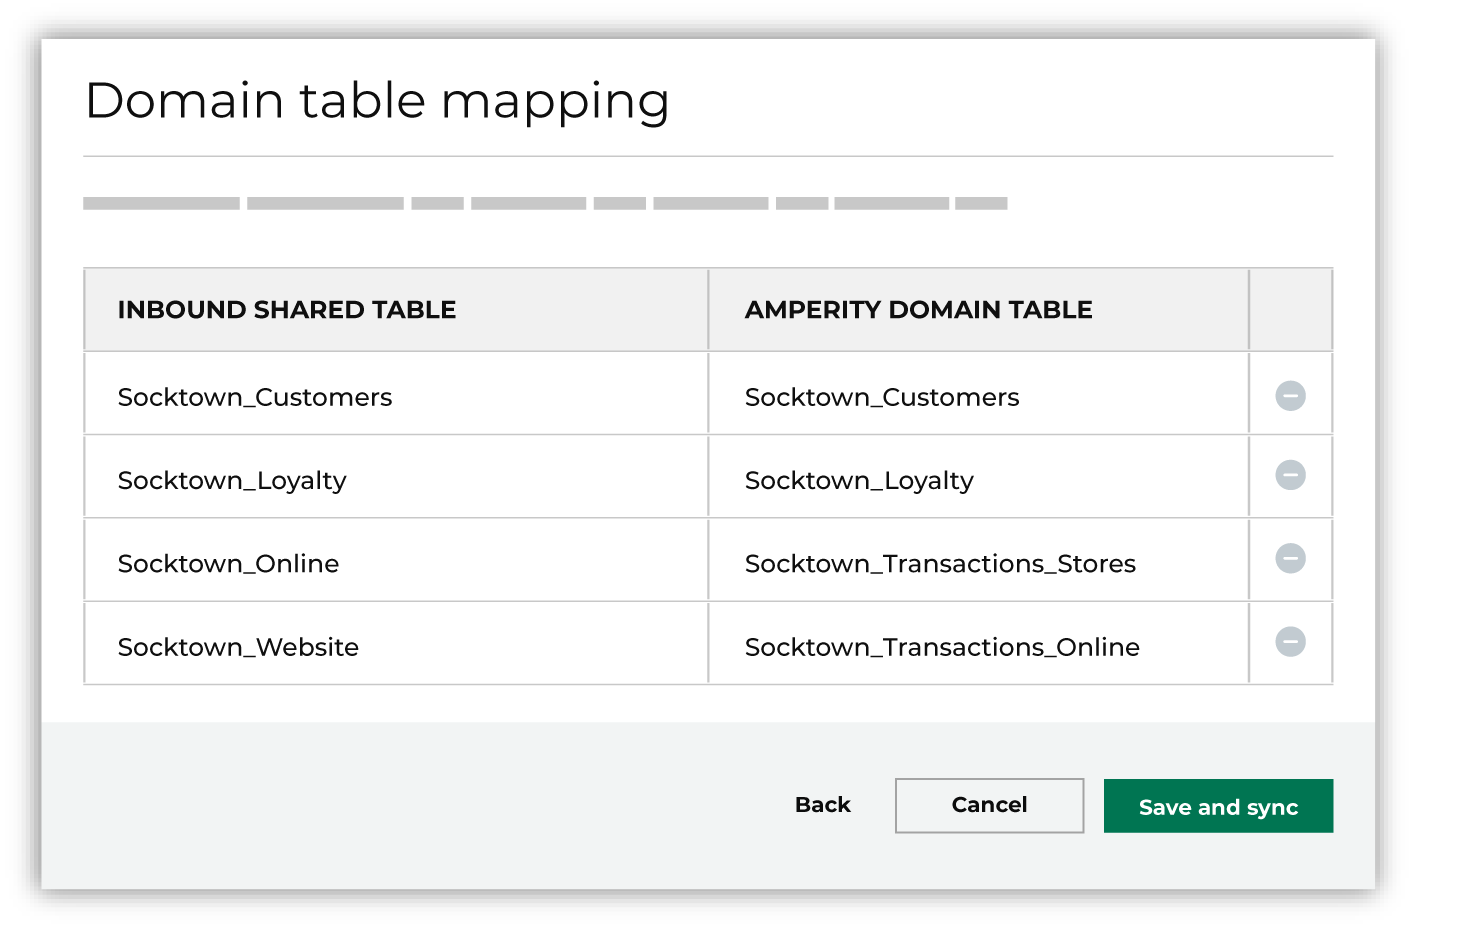The height and width of the screenshot is (931, 1476).
Task: Click the Cancel button
Action: (988, 805)
